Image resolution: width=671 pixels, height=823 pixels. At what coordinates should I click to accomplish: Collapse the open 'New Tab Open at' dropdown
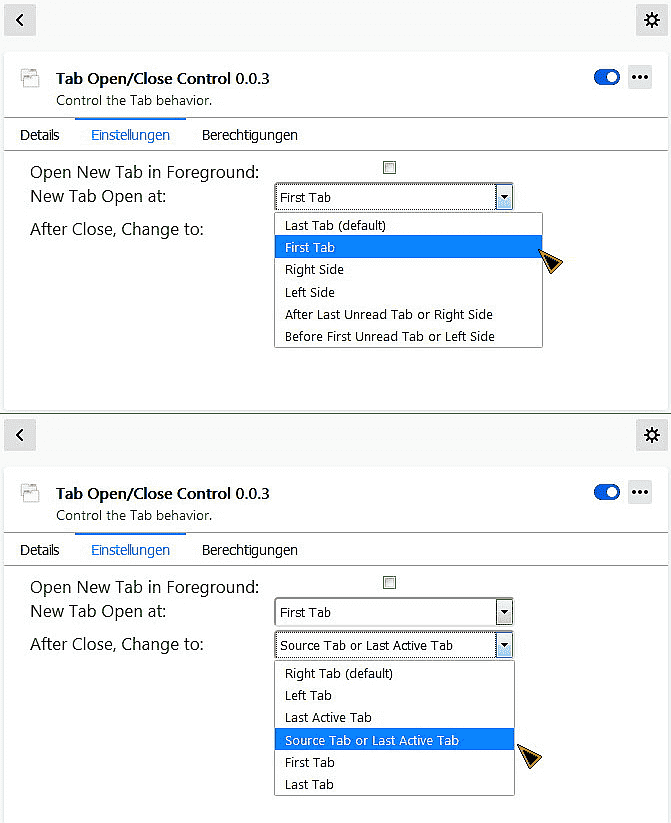[504, 197]
